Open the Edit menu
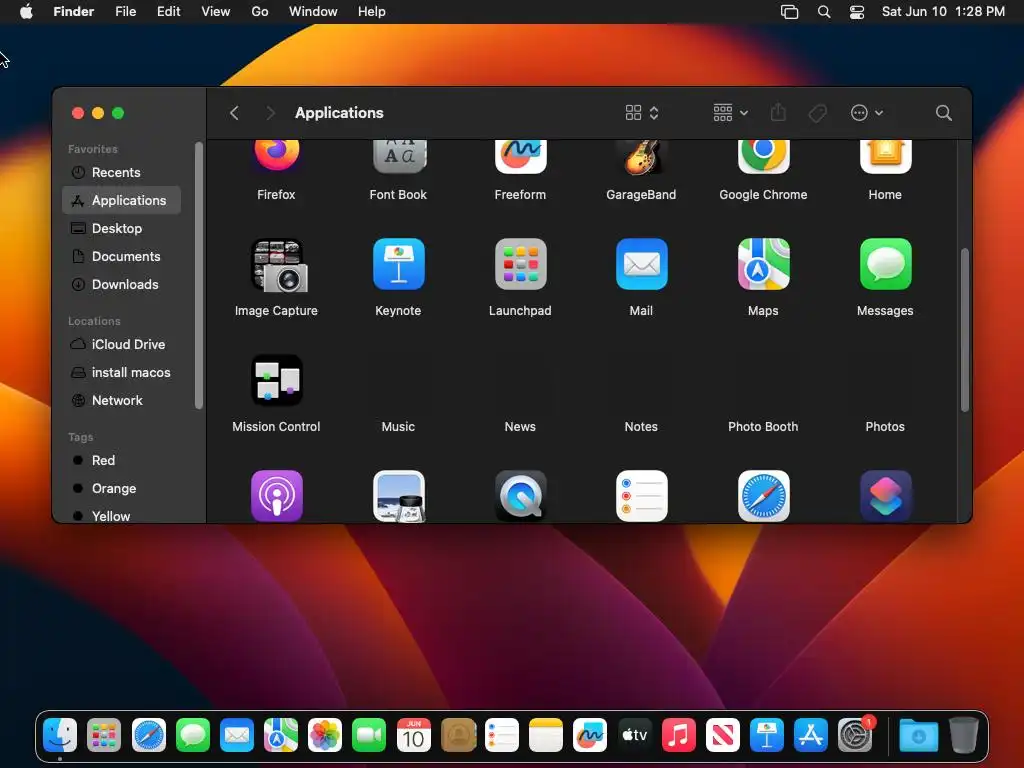1024x768 pixels. tap(168, 12)
